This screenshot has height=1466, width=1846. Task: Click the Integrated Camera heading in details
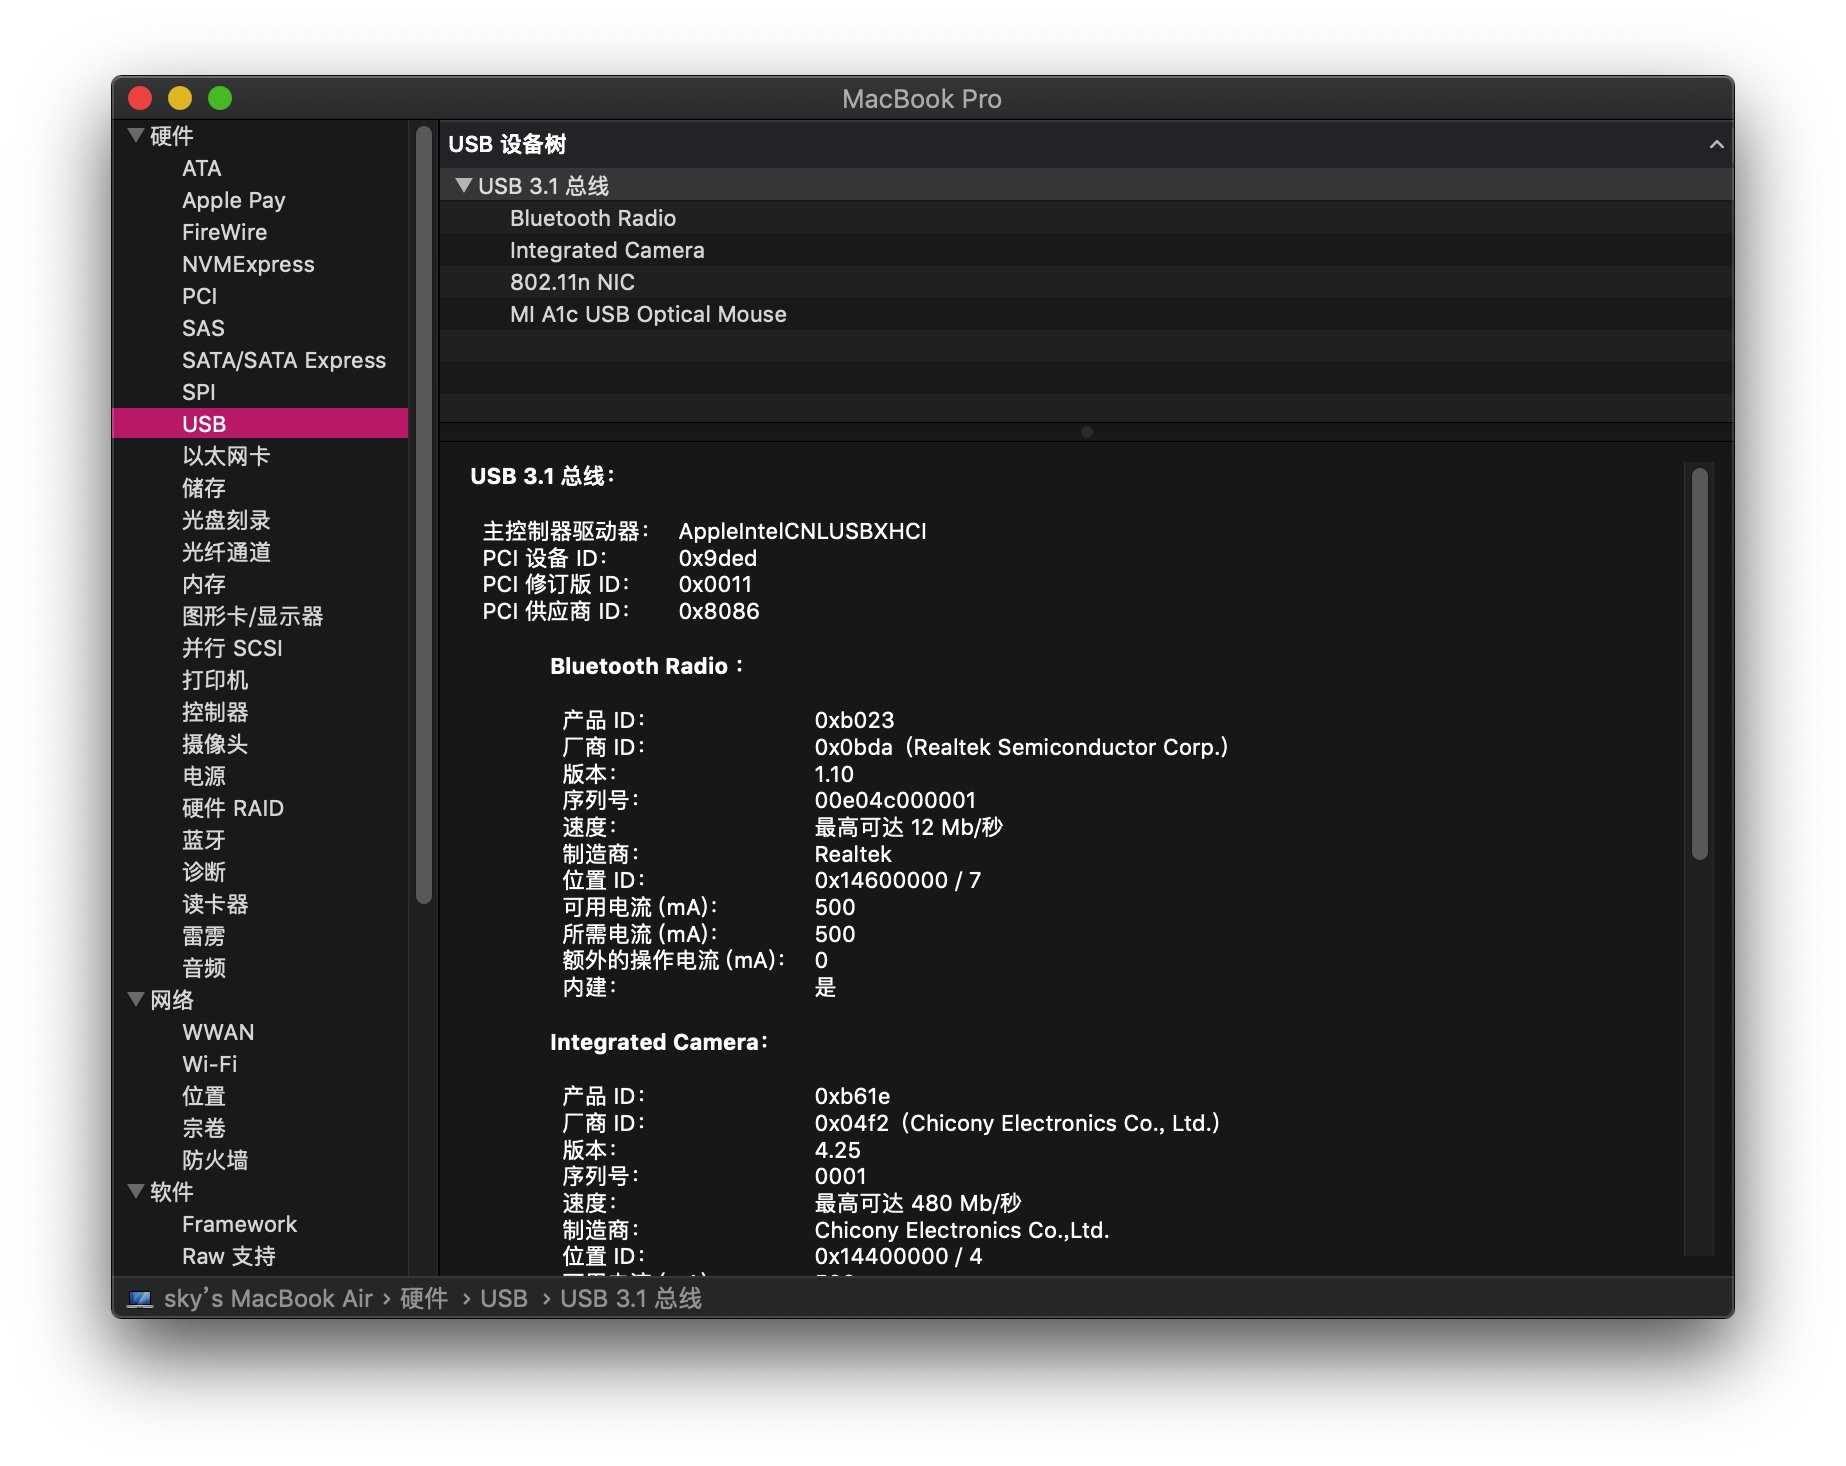click(658, 1042)
